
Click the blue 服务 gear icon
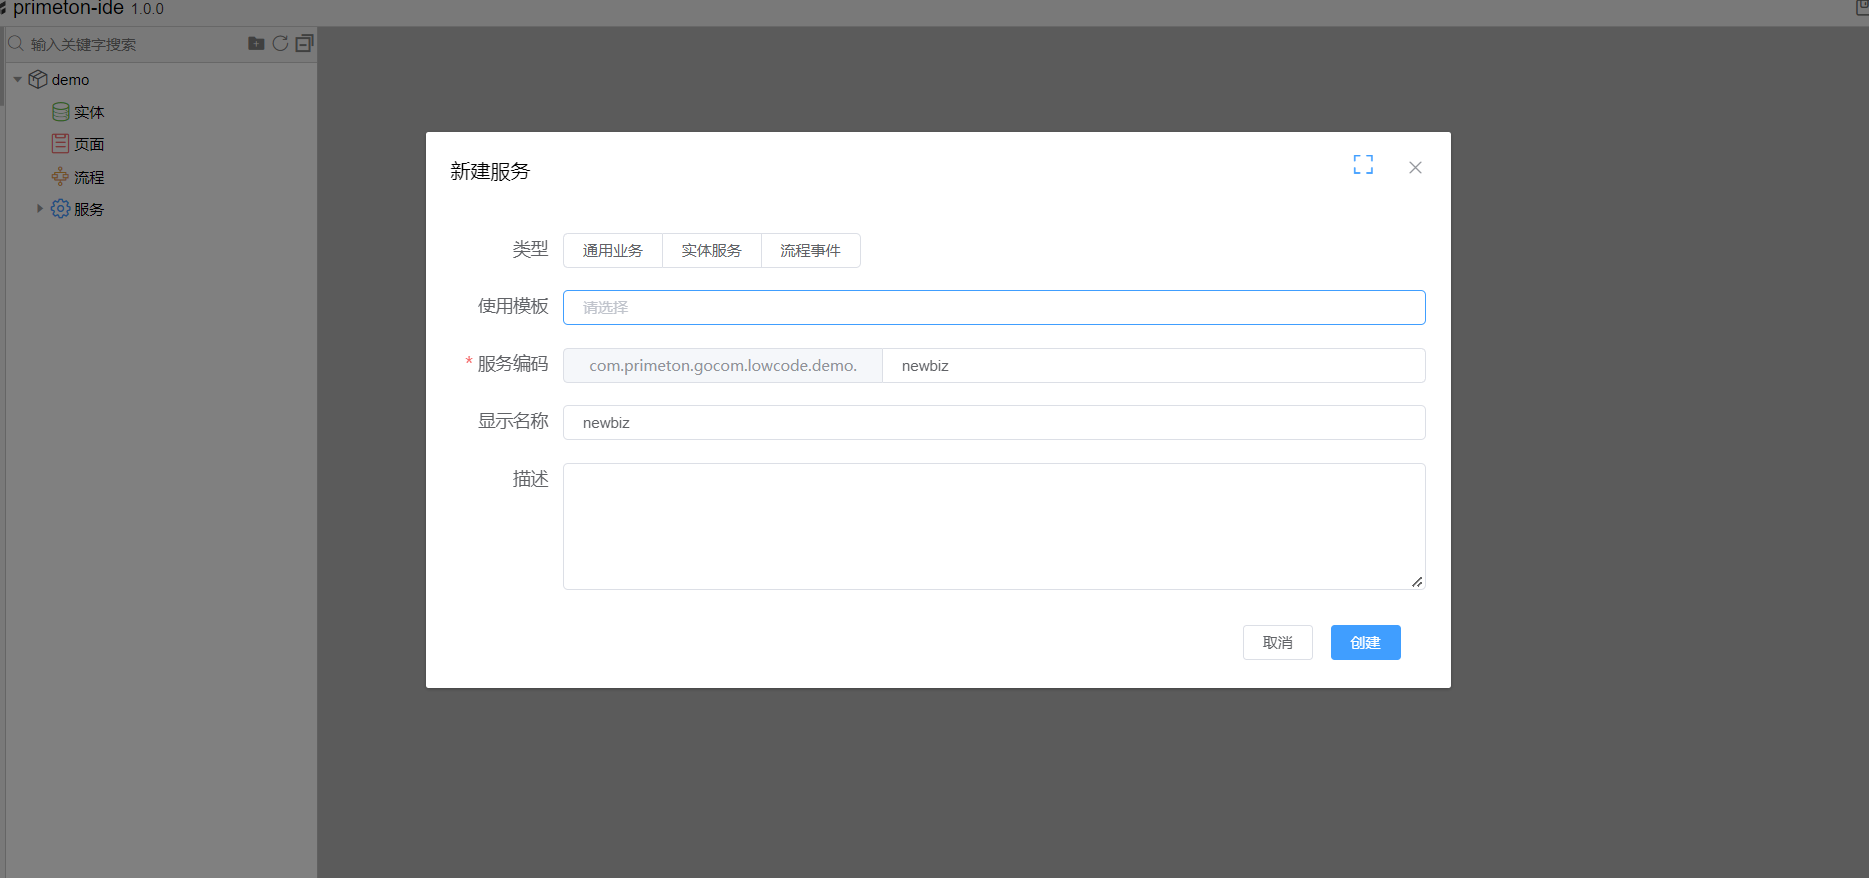[61, 209]
